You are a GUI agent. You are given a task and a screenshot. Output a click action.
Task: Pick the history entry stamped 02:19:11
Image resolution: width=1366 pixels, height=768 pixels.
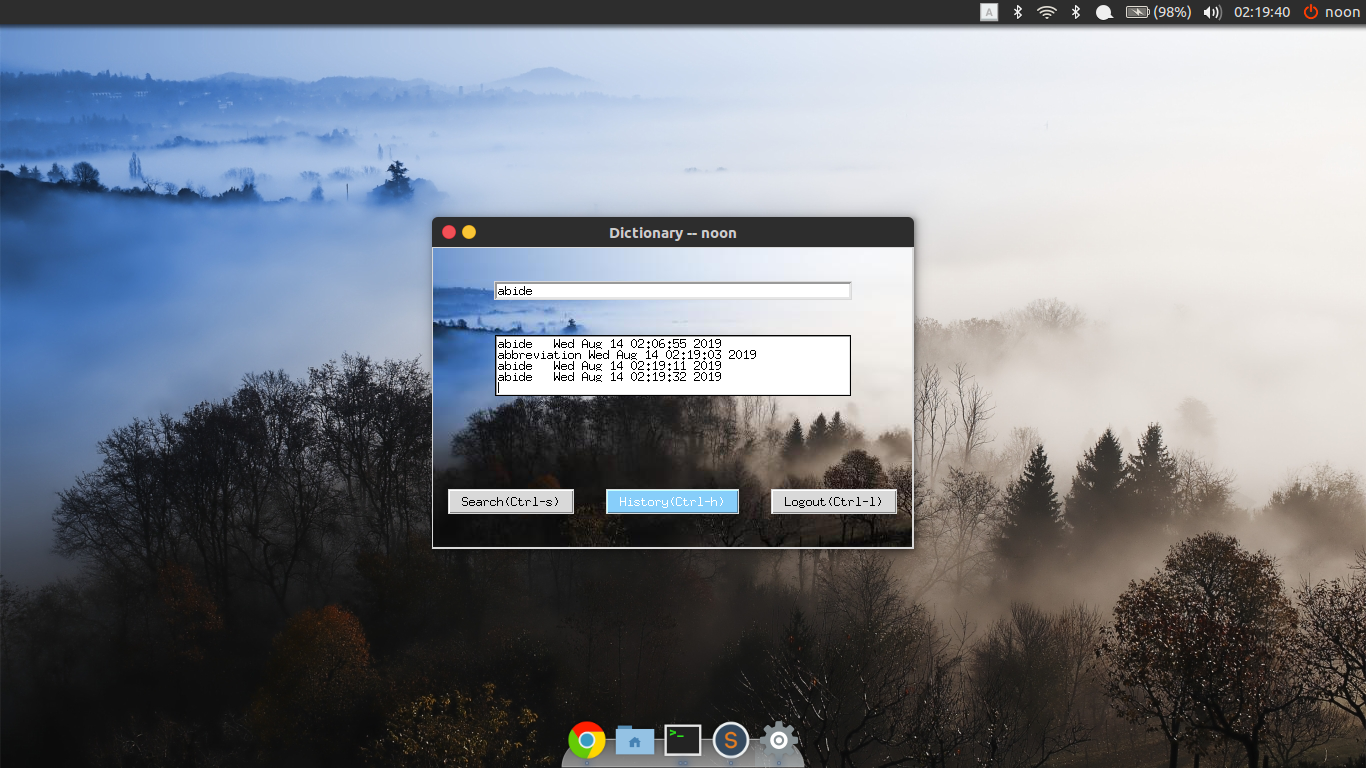coord(609,366)
